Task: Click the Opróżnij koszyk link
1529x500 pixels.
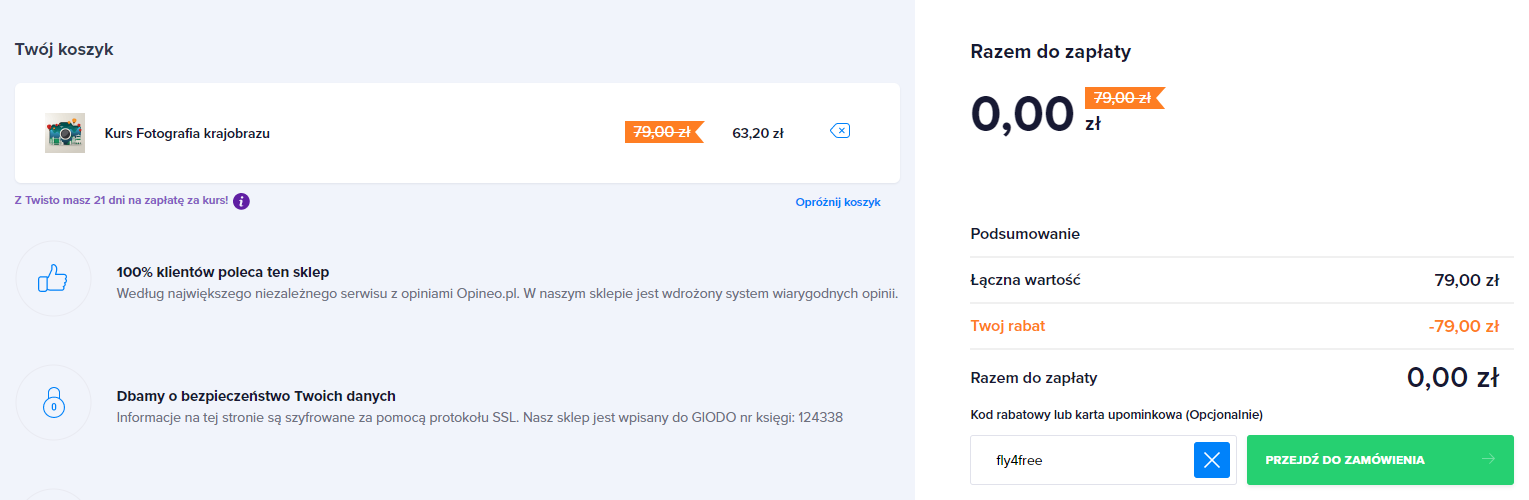Action: (838, 202)
